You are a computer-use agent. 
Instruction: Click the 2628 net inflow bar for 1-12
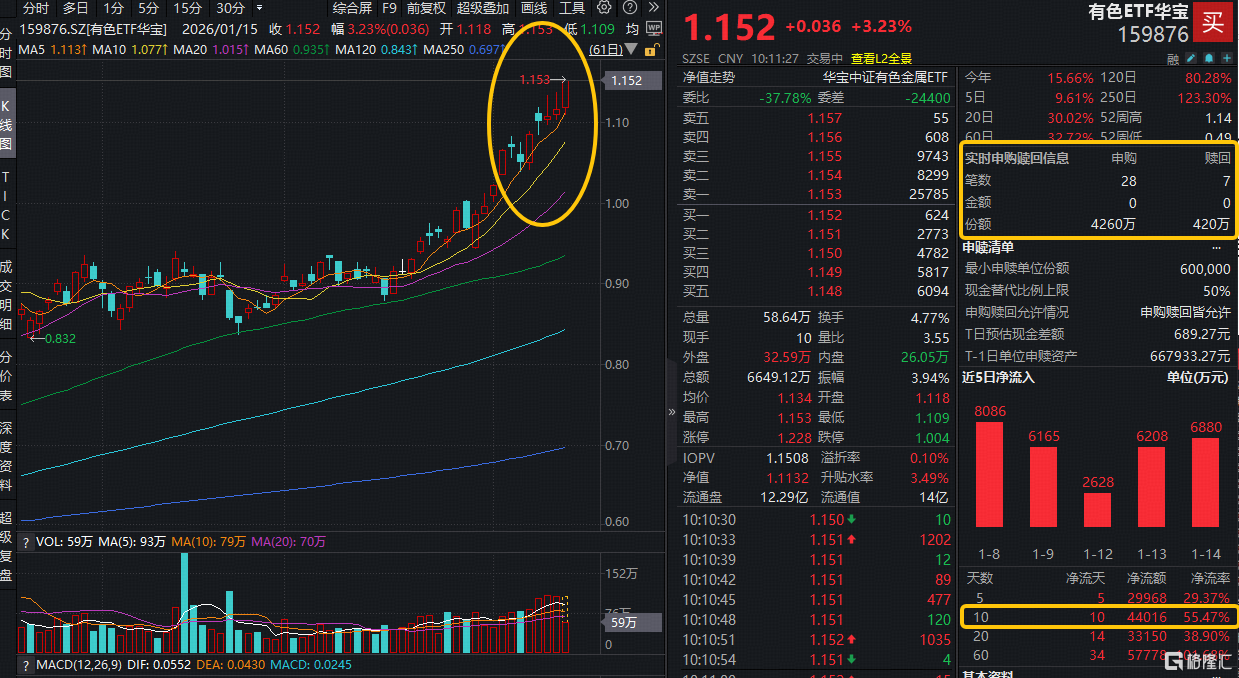coord(1097,509)
